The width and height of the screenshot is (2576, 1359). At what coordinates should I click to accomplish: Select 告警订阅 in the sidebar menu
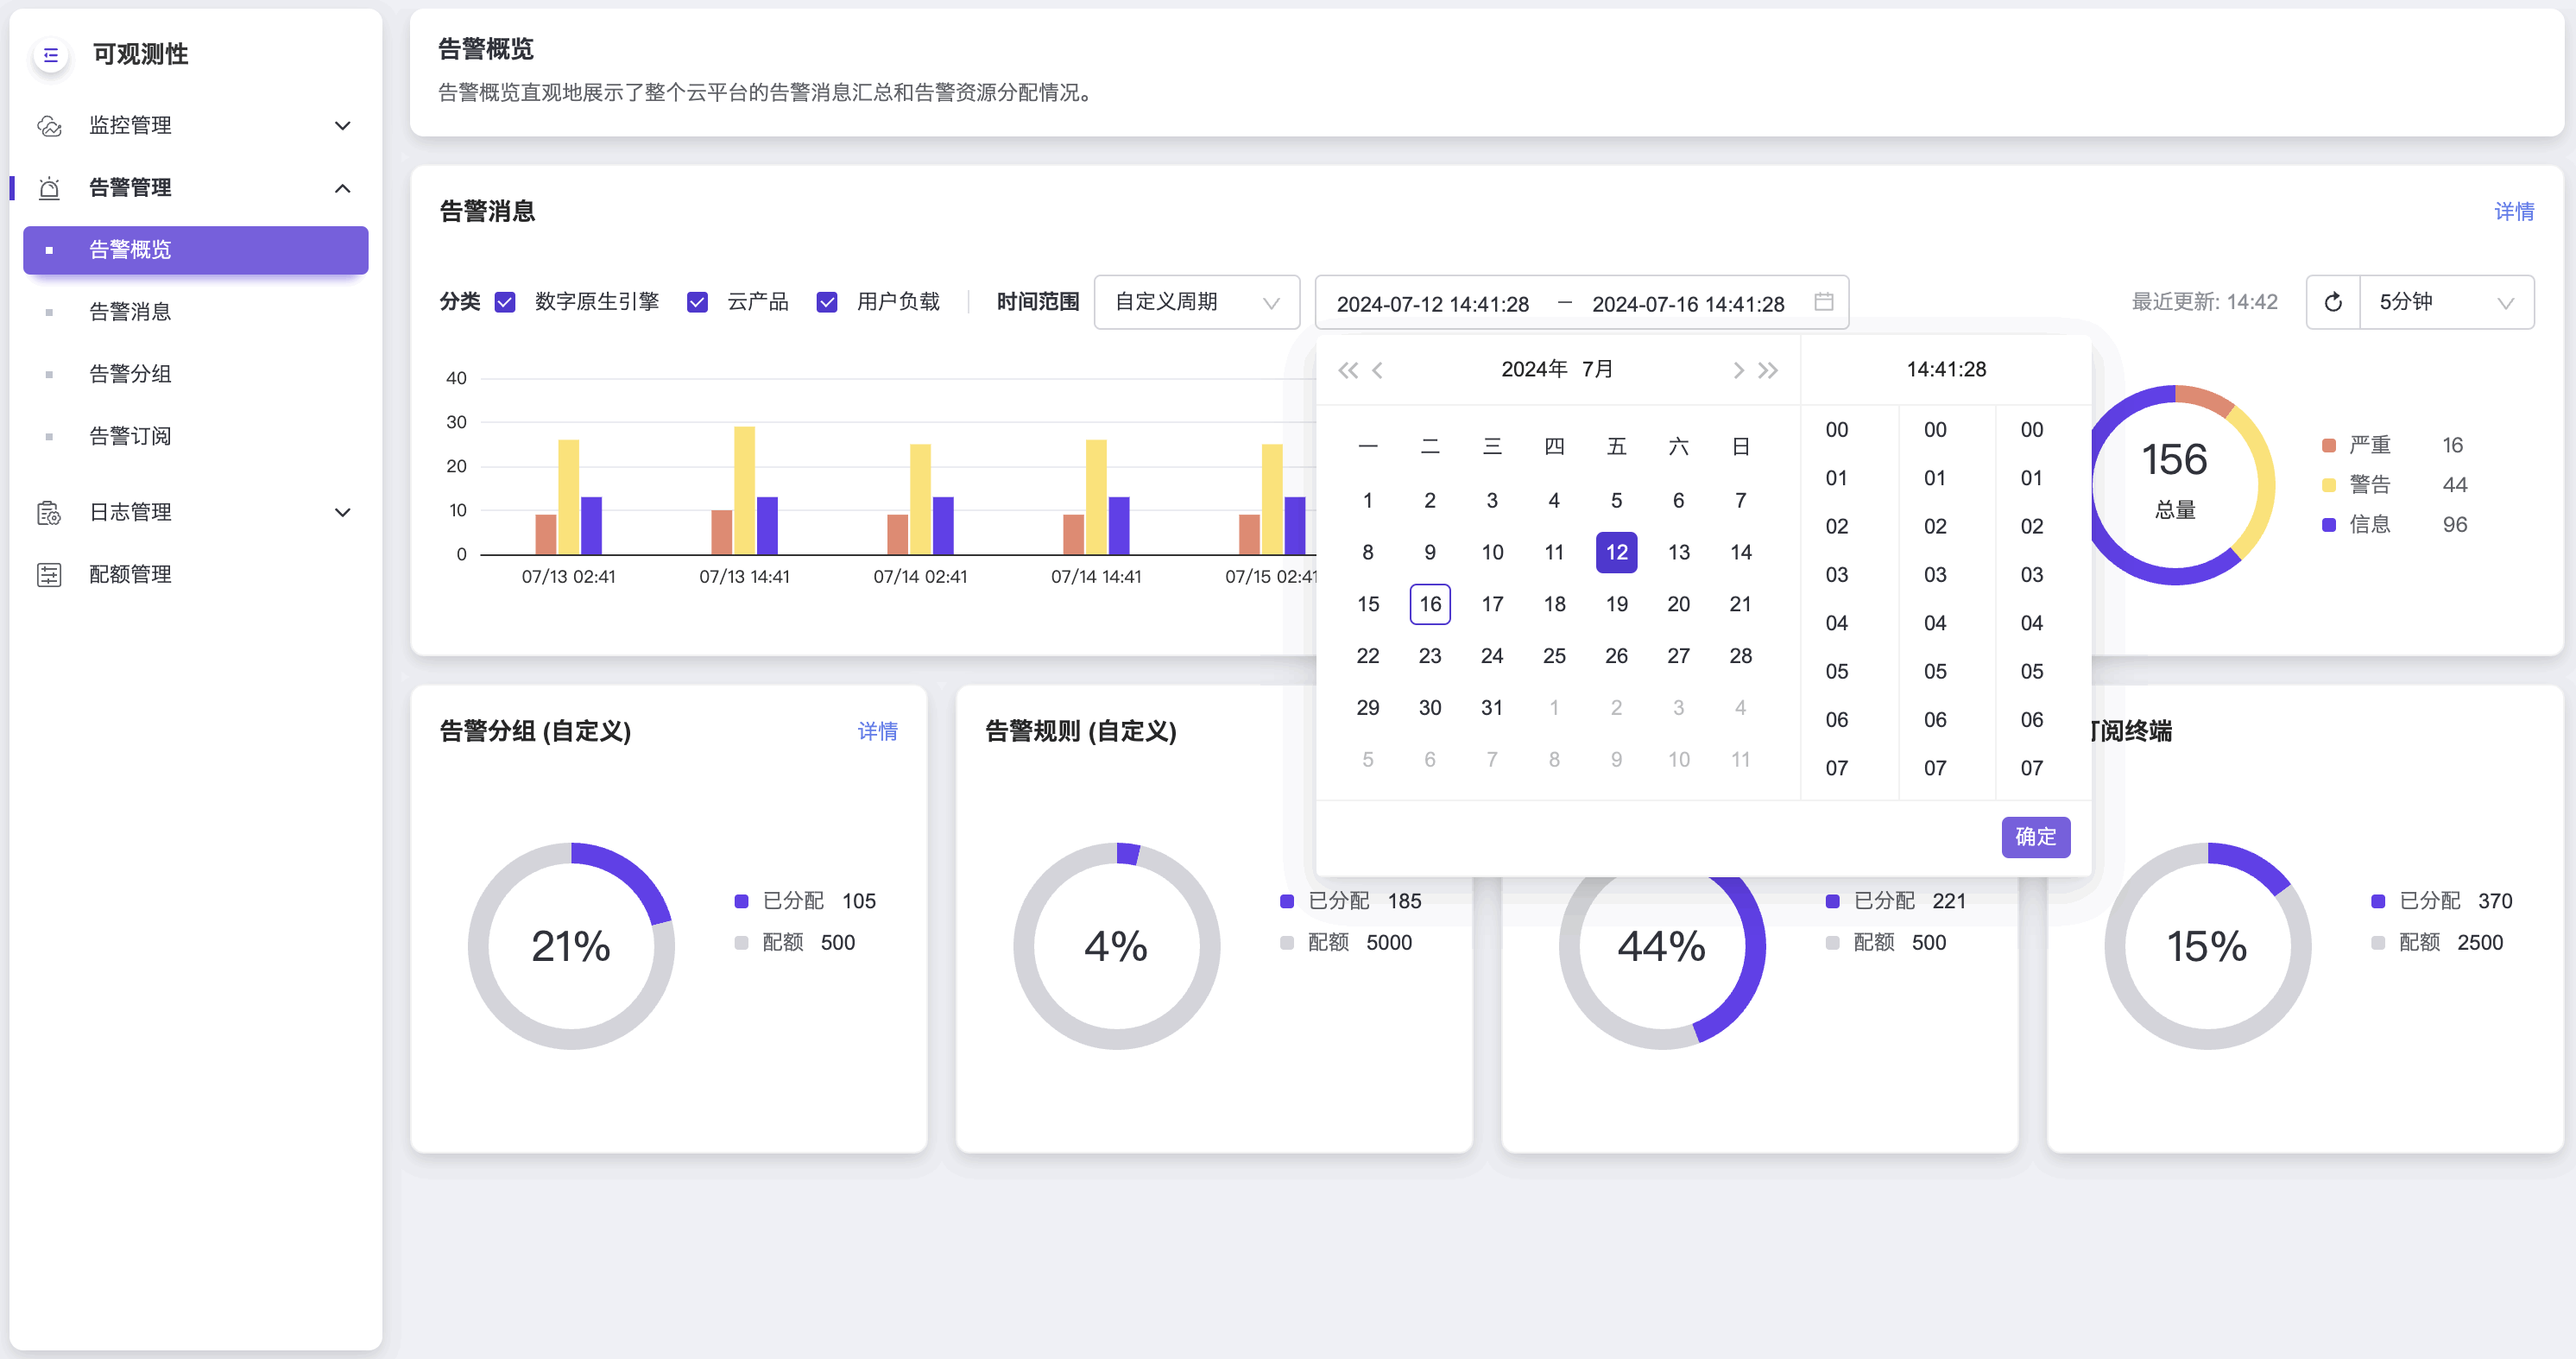130,436
